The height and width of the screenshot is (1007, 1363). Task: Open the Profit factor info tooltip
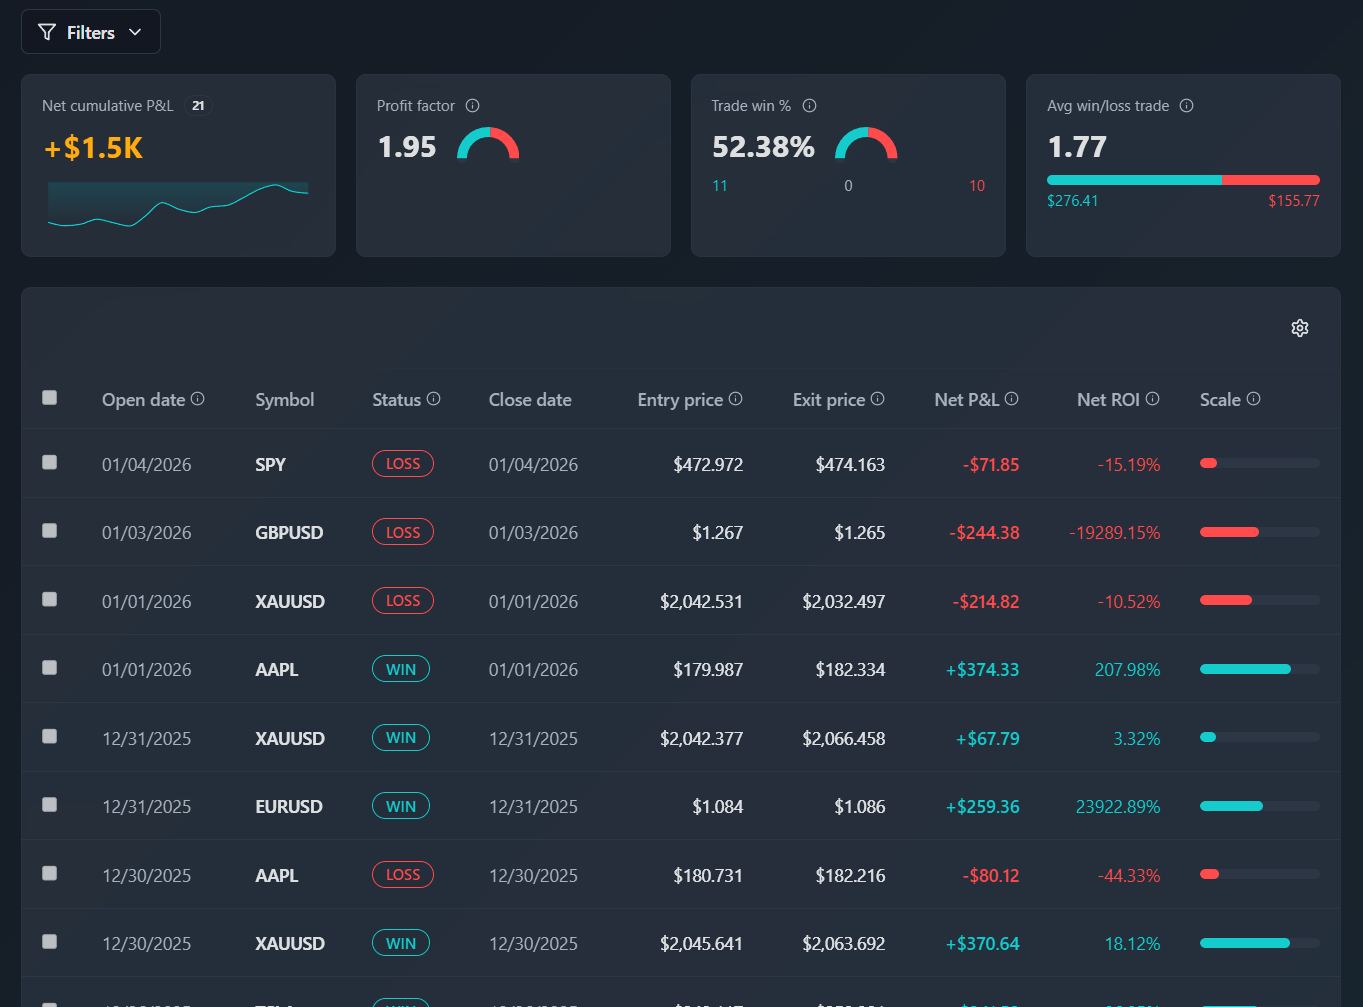tap(472, 105)
